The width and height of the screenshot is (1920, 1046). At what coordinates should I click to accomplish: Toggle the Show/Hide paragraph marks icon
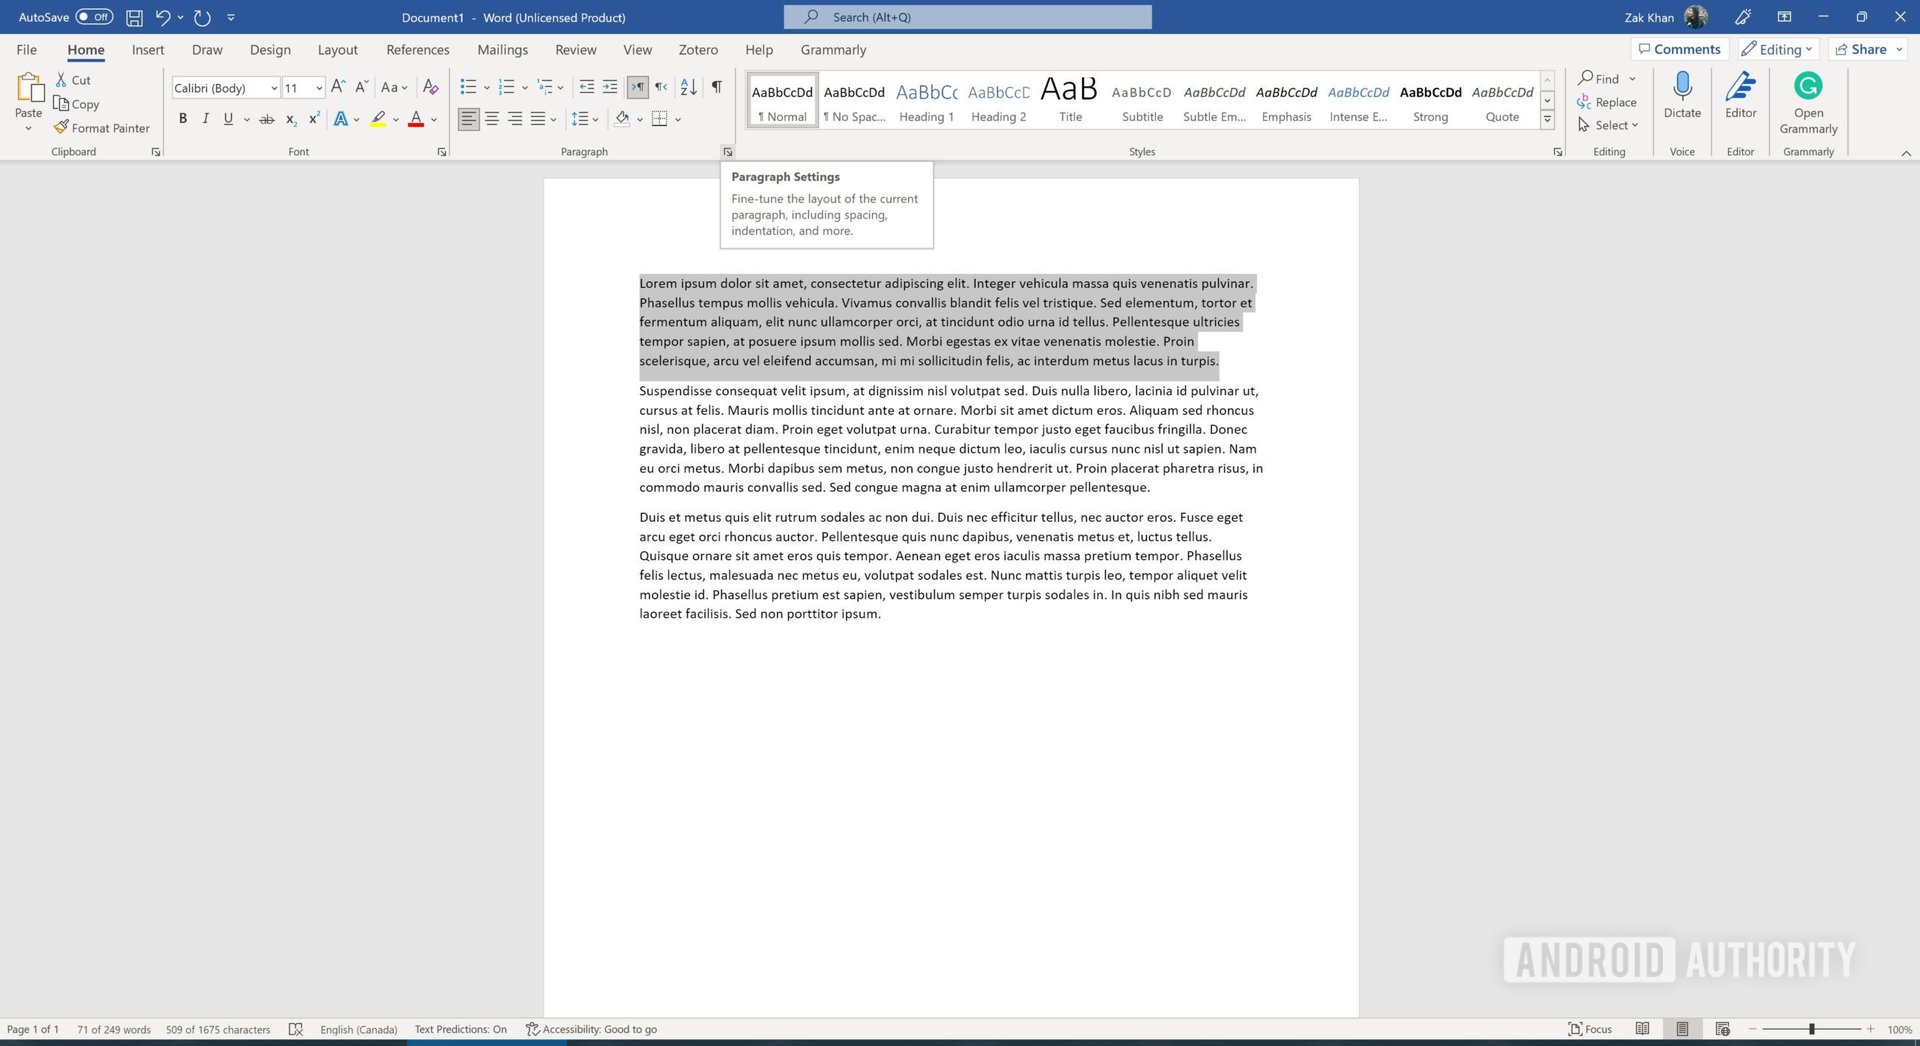pyautogui.click(x=716, y=87)
